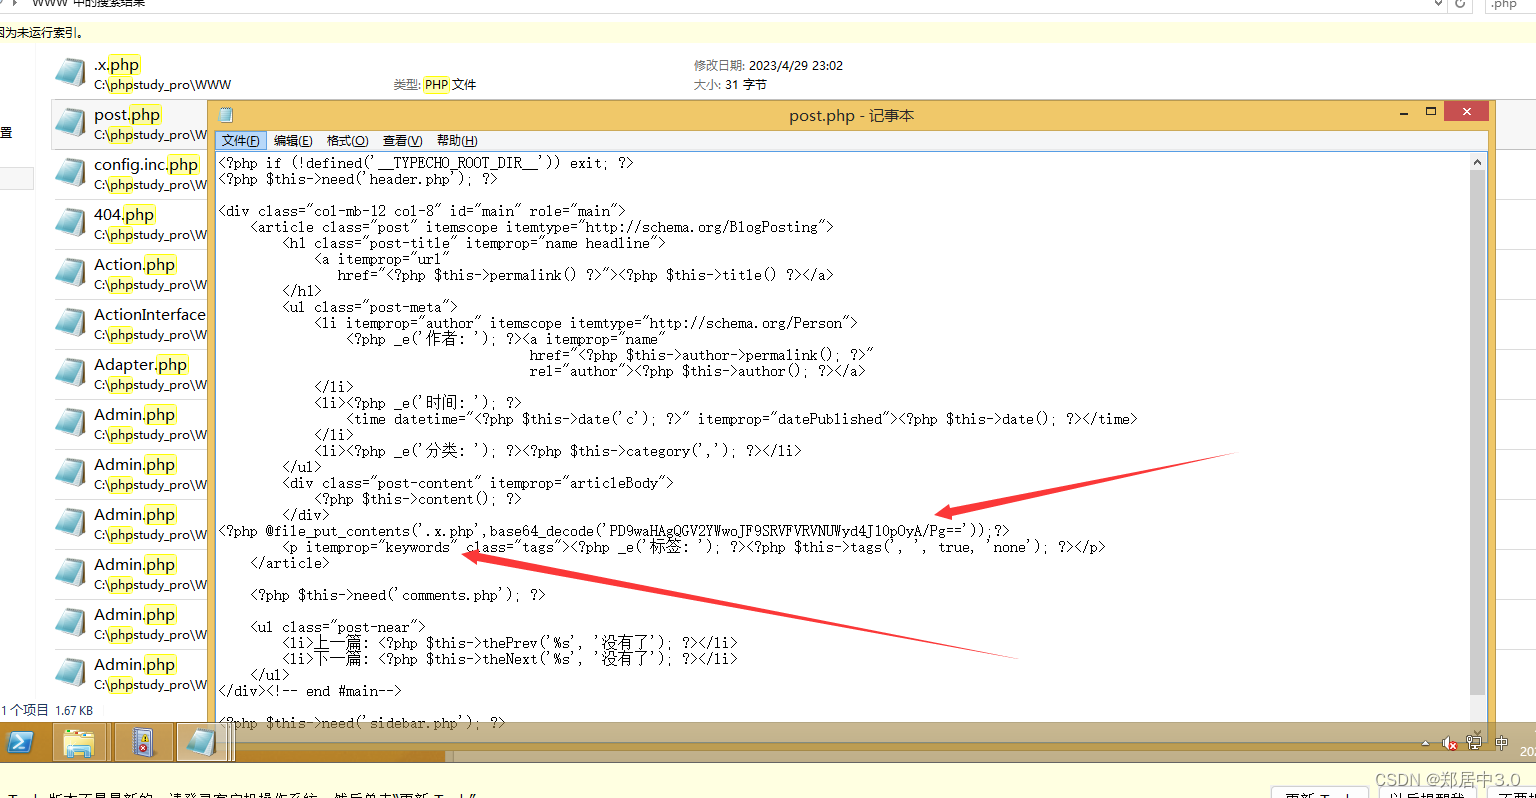Open the 编辑(E) menu in Notepad

tap(293, 141)
